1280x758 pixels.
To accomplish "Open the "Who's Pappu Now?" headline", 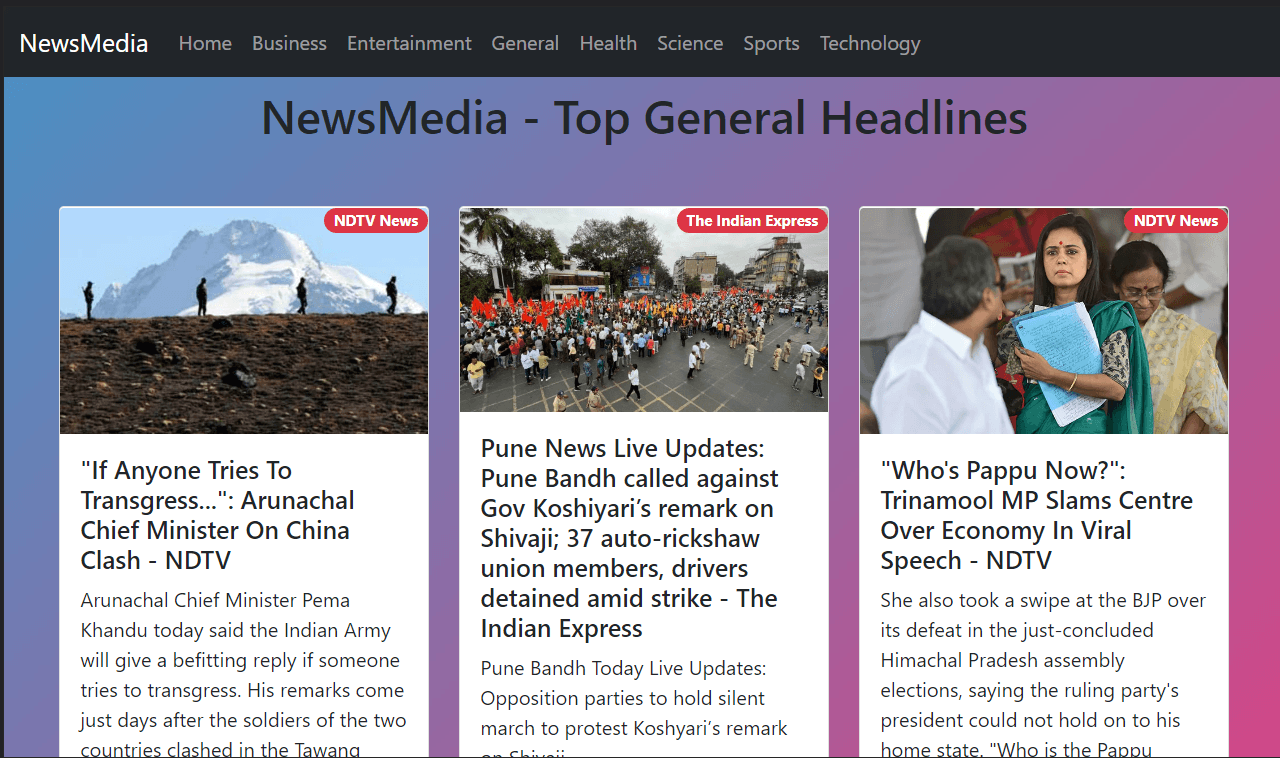I will [x=1037, y=515].
